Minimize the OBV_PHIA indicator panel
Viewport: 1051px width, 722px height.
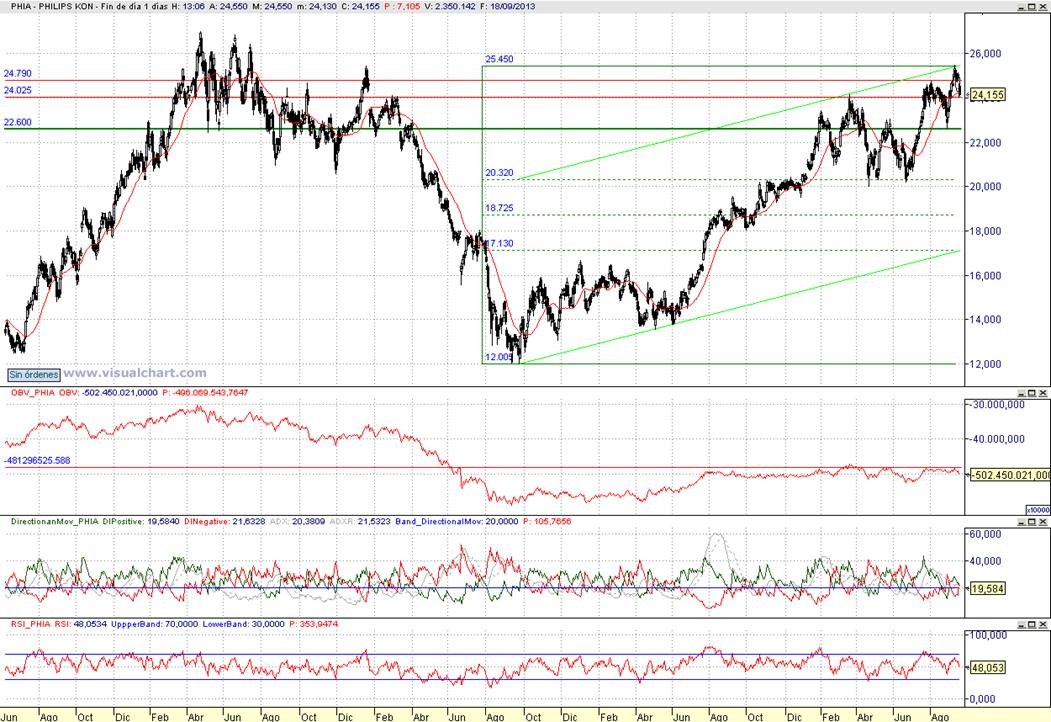pyautogui.click(x=1020, y=393)
